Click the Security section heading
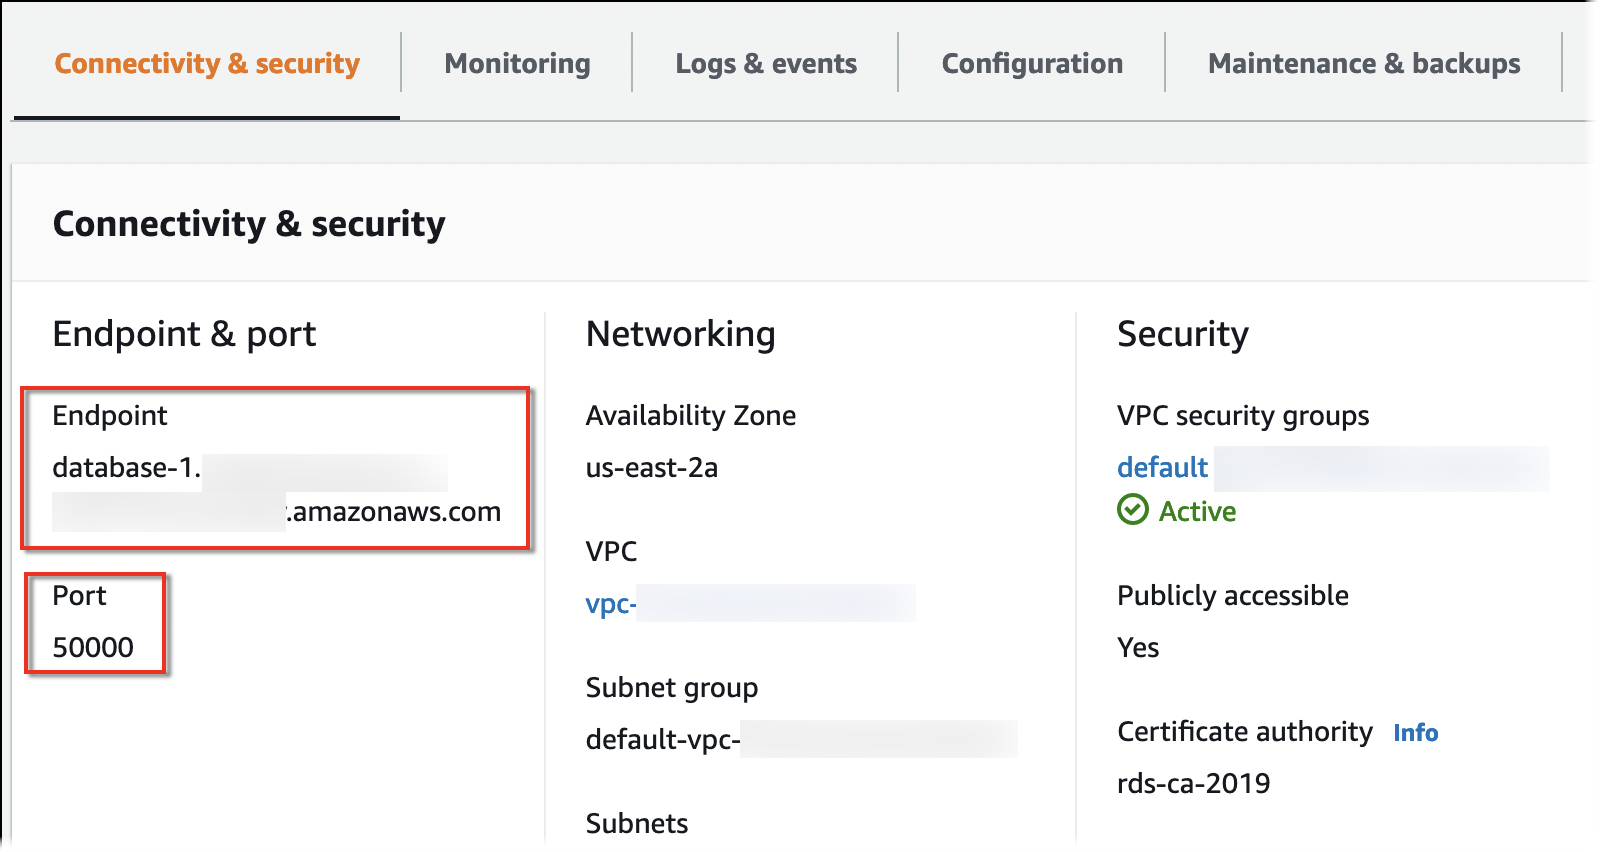The height and width of the screenshot is (852, 1600). tap(1182, 334)
